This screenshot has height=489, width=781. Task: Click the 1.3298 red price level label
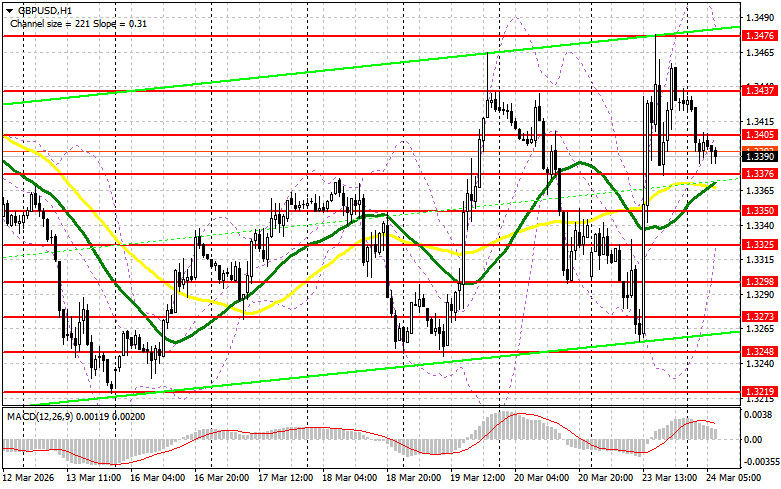coord(759,282)
